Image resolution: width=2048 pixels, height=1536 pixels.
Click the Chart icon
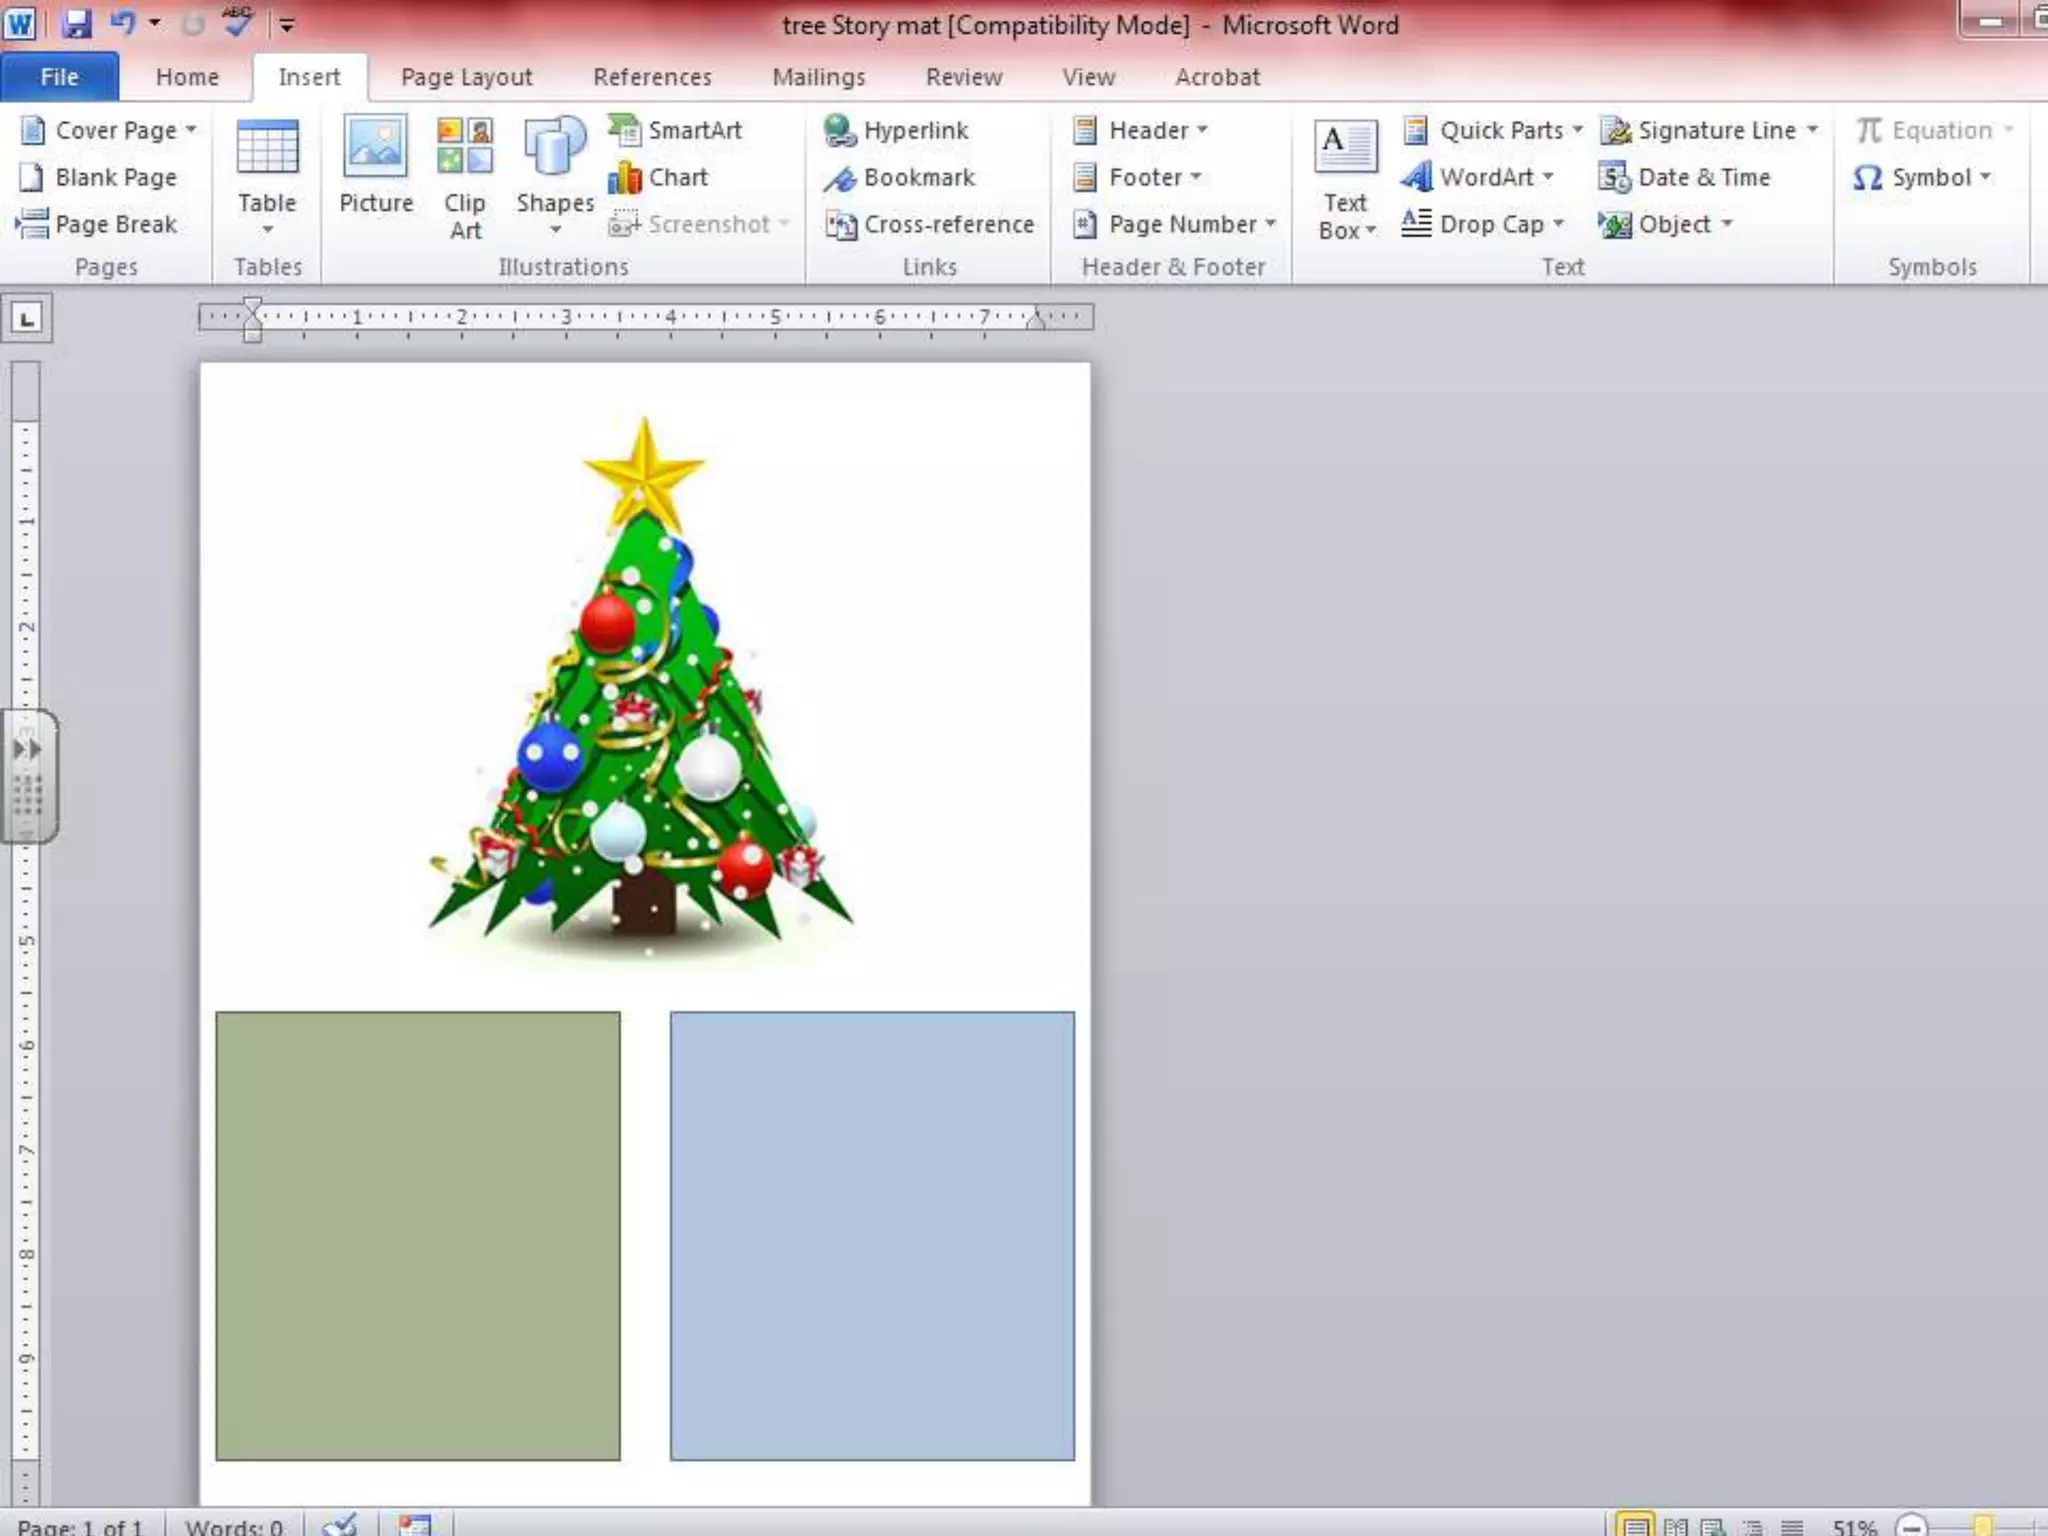click(625, 178)
